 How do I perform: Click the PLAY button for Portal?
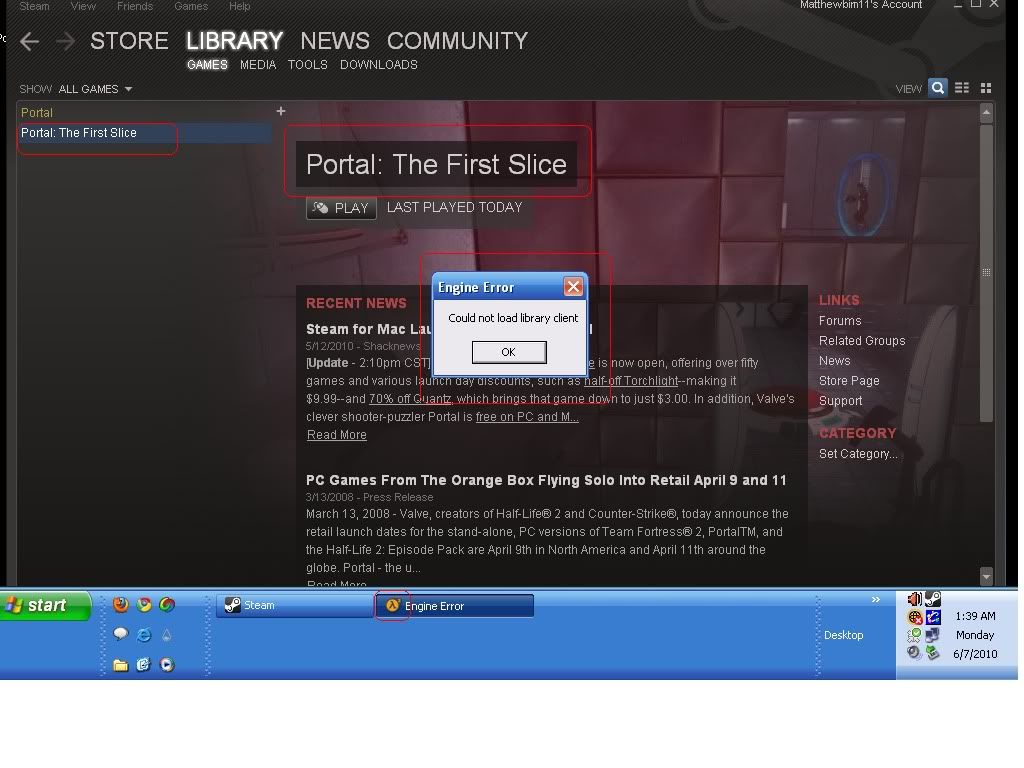click(341, 208)
